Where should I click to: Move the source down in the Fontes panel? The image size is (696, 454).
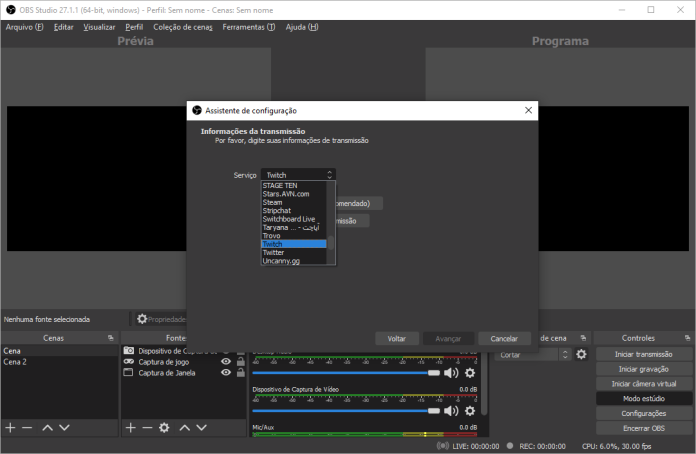(202, 427)
